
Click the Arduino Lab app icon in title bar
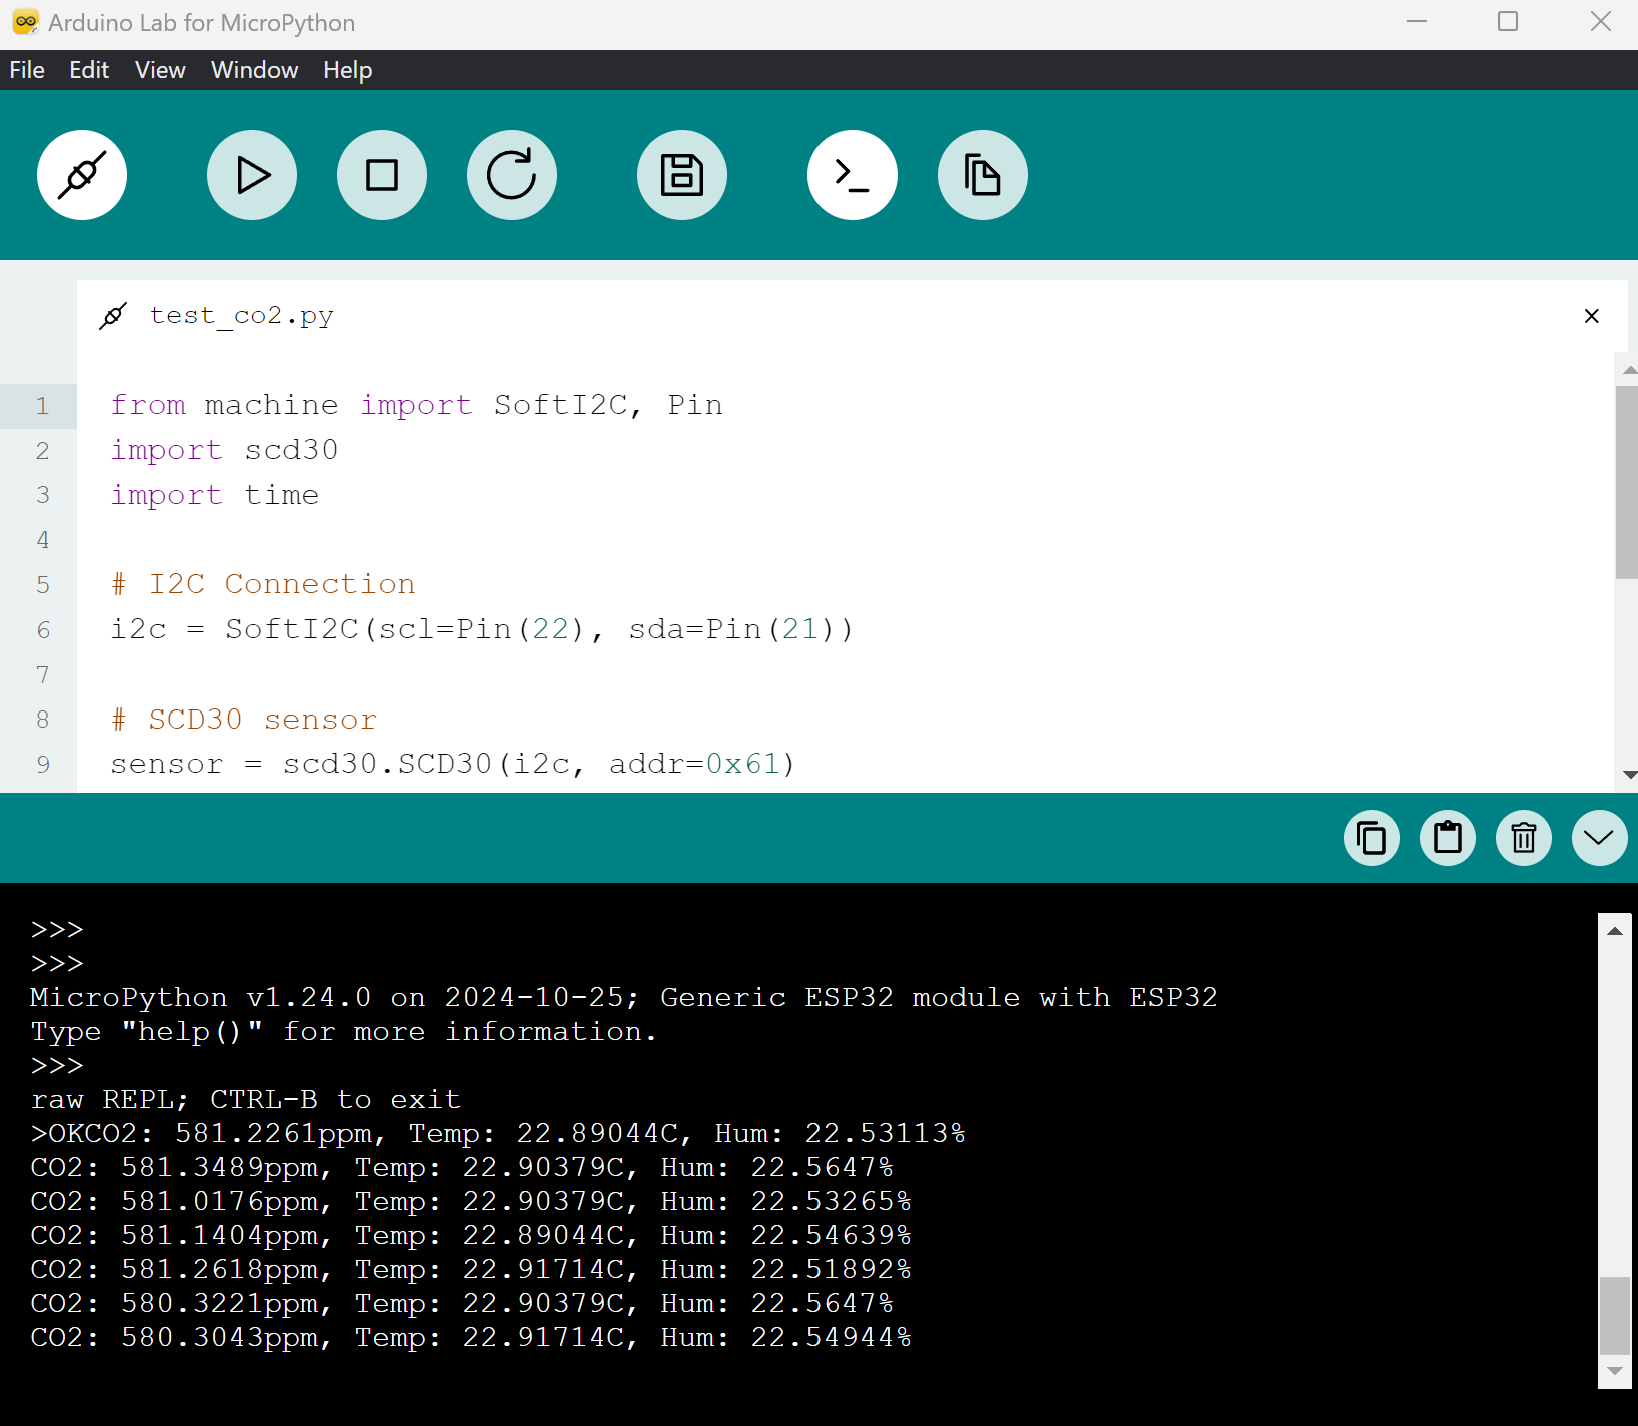(x=25, y=22)
